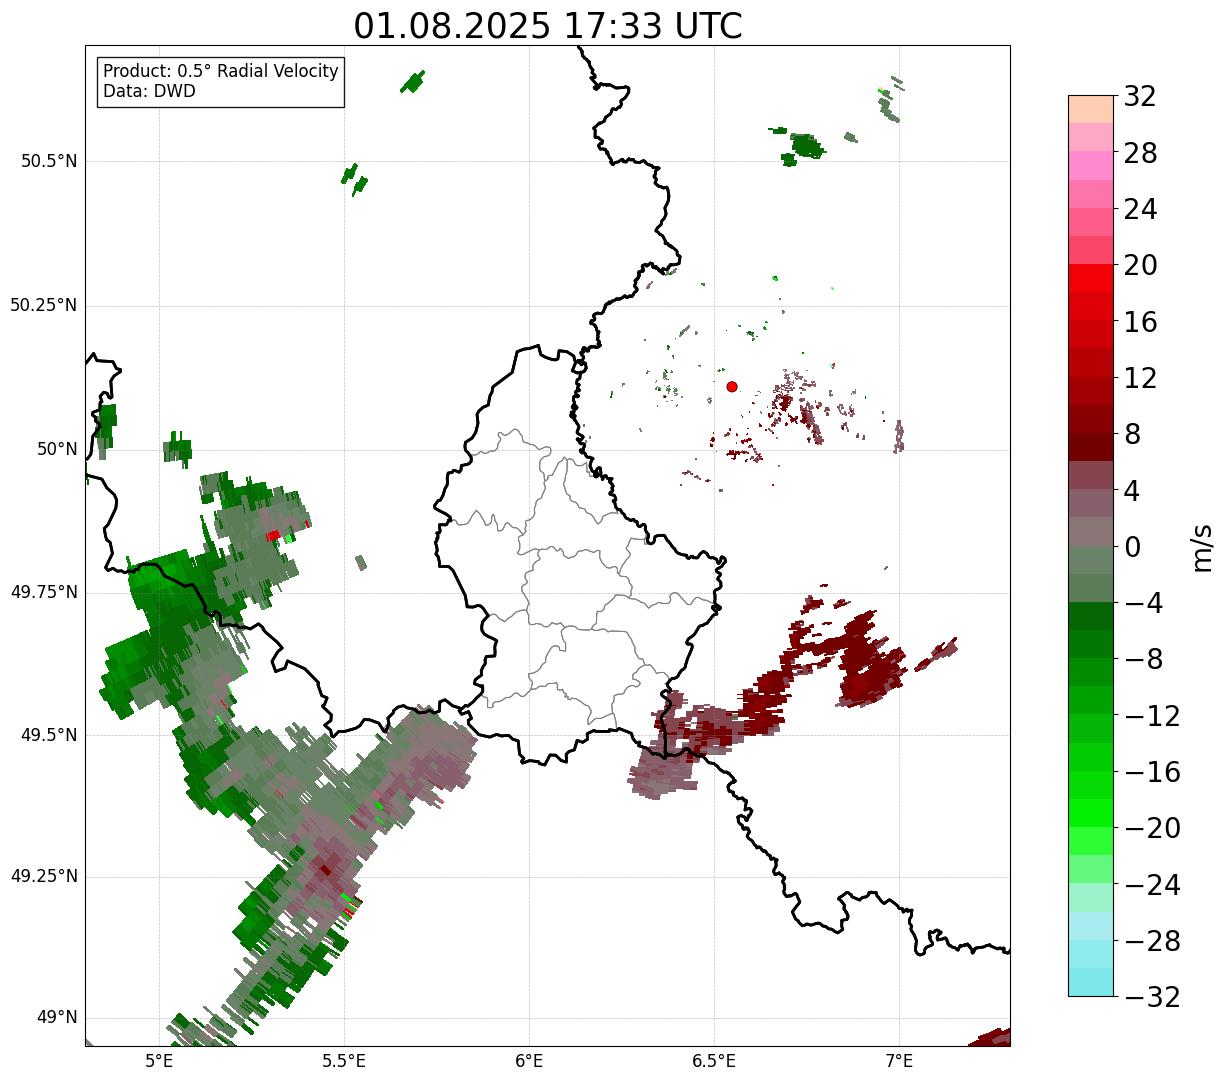Screen dimensions: 1225x1081
Task: Click the 6.5°E longitude label
Action: pyautogui.click(x=715, y=1060)
